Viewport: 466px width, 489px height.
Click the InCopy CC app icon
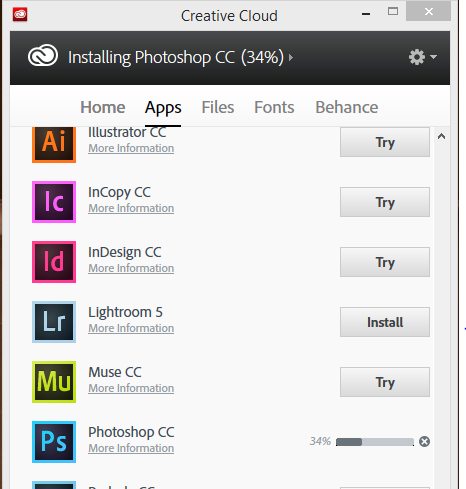pos(54,202)
